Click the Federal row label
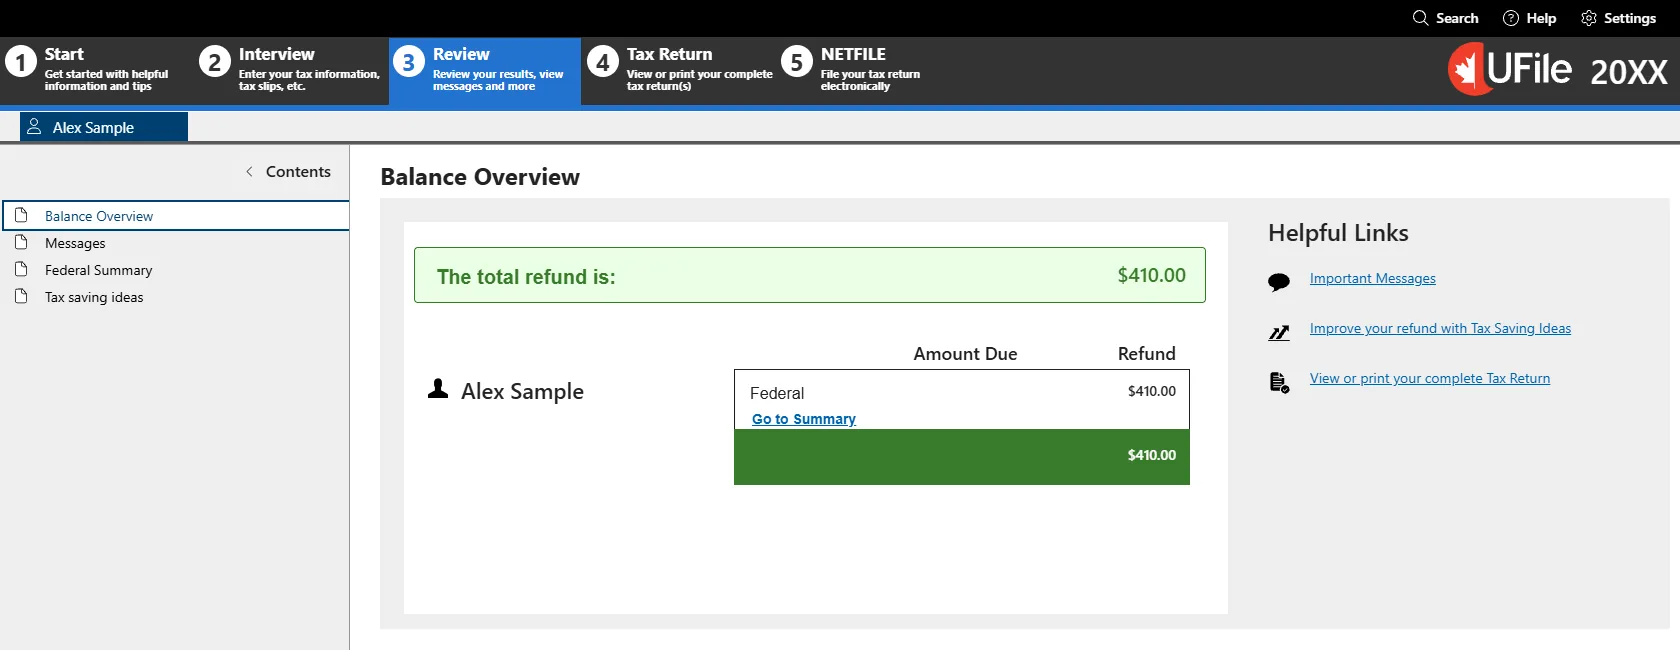This screenshot has width=1680, height=650. pos(777,393)
